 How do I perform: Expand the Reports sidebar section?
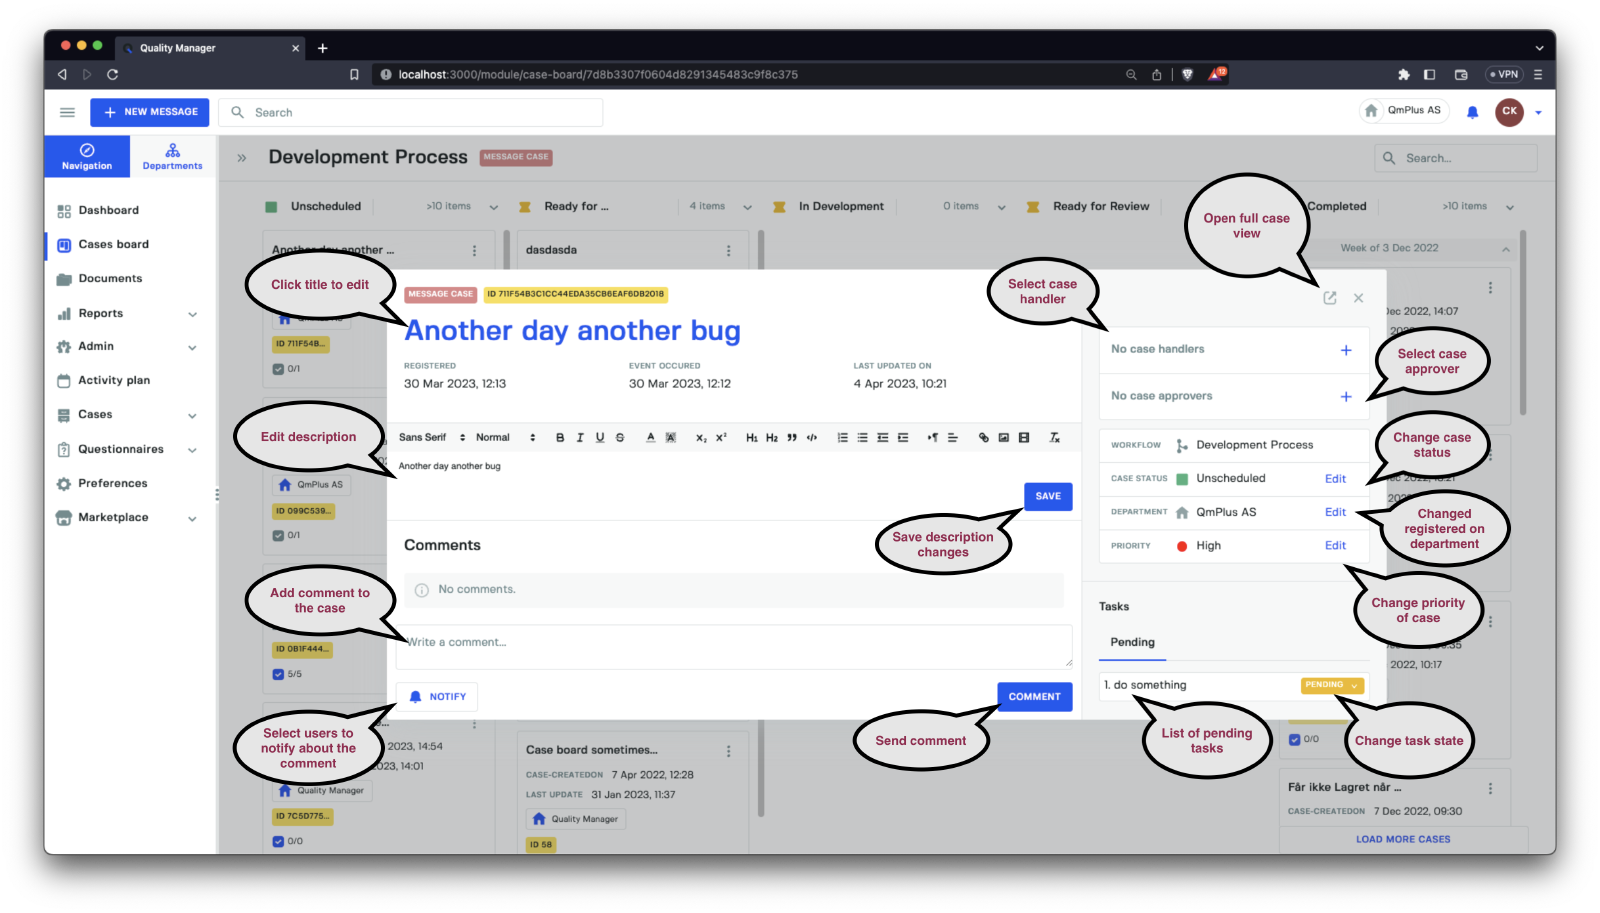pos(192,314)
